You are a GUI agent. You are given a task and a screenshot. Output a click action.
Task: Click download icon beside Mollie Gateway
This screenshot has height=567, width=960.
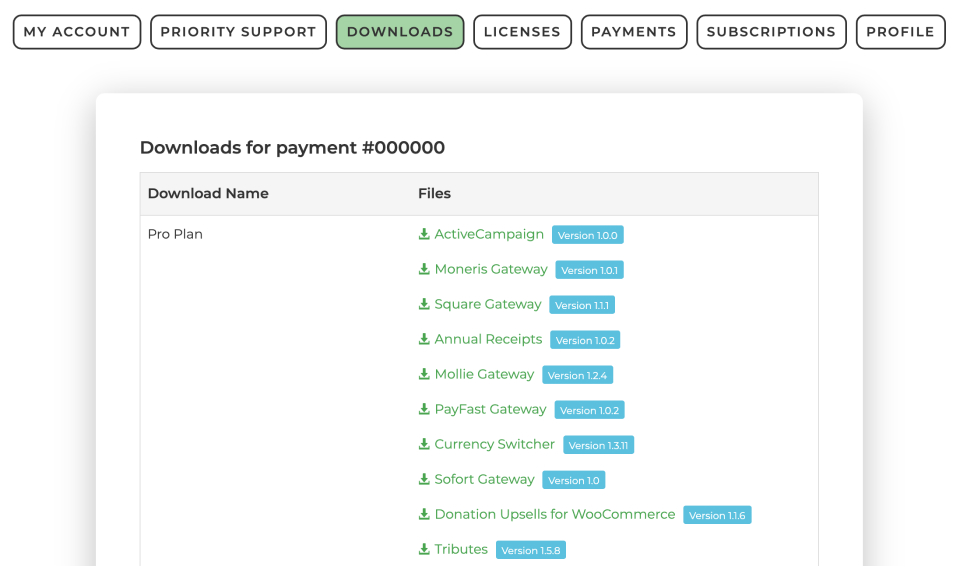coord(424,374)
